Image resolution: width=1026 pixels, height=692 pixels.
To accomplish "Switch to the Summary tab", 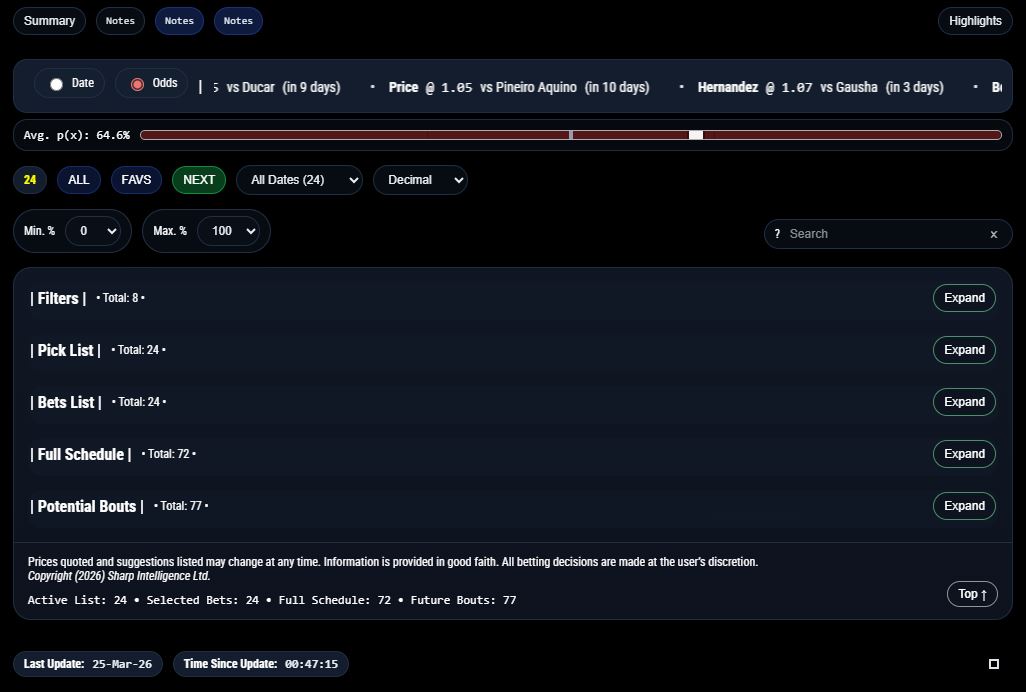I will pyautogui.click(x=49, y=21).
